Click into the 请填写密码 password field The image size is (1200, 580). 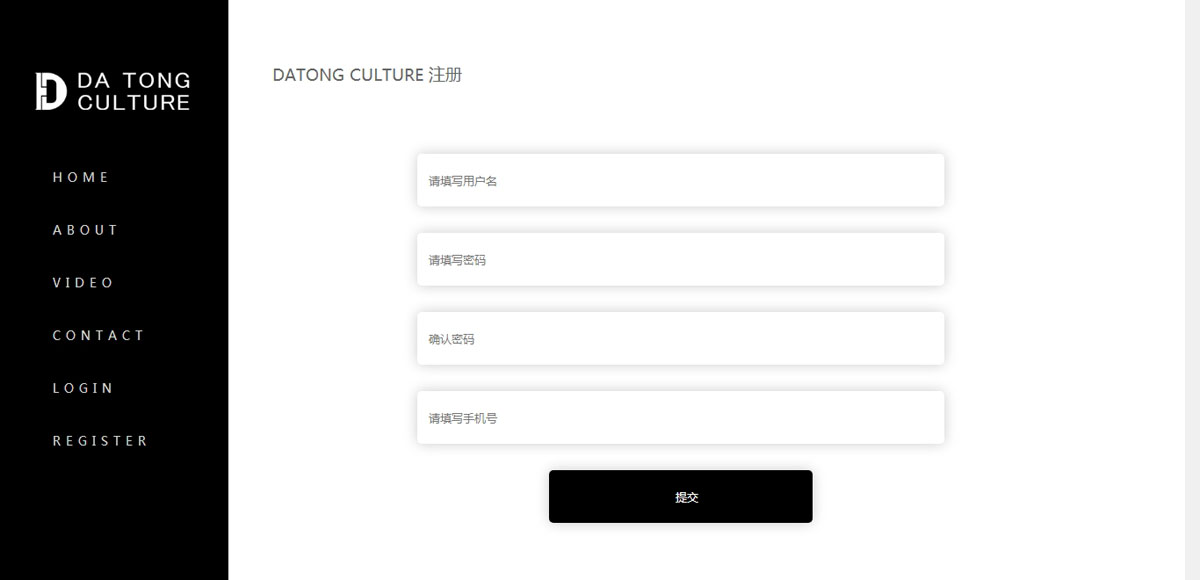(x=680, y=259)
